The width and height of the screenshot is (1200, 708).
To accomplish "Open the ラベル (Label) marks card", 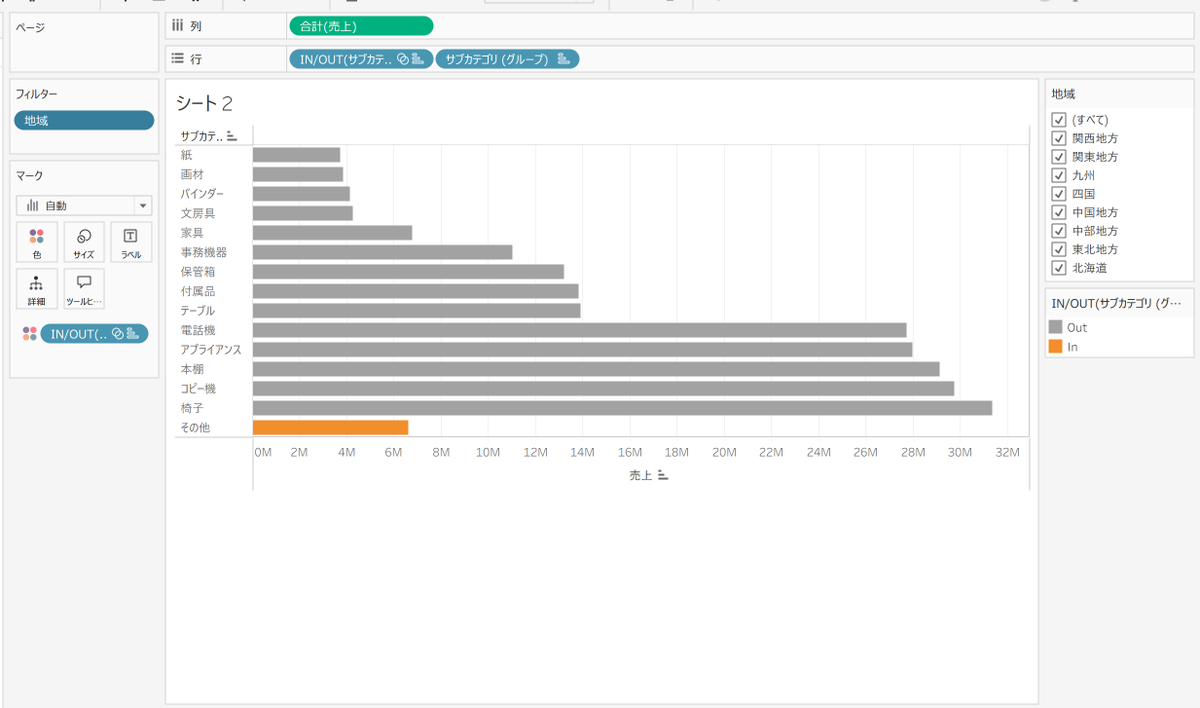I will (131, 242).
